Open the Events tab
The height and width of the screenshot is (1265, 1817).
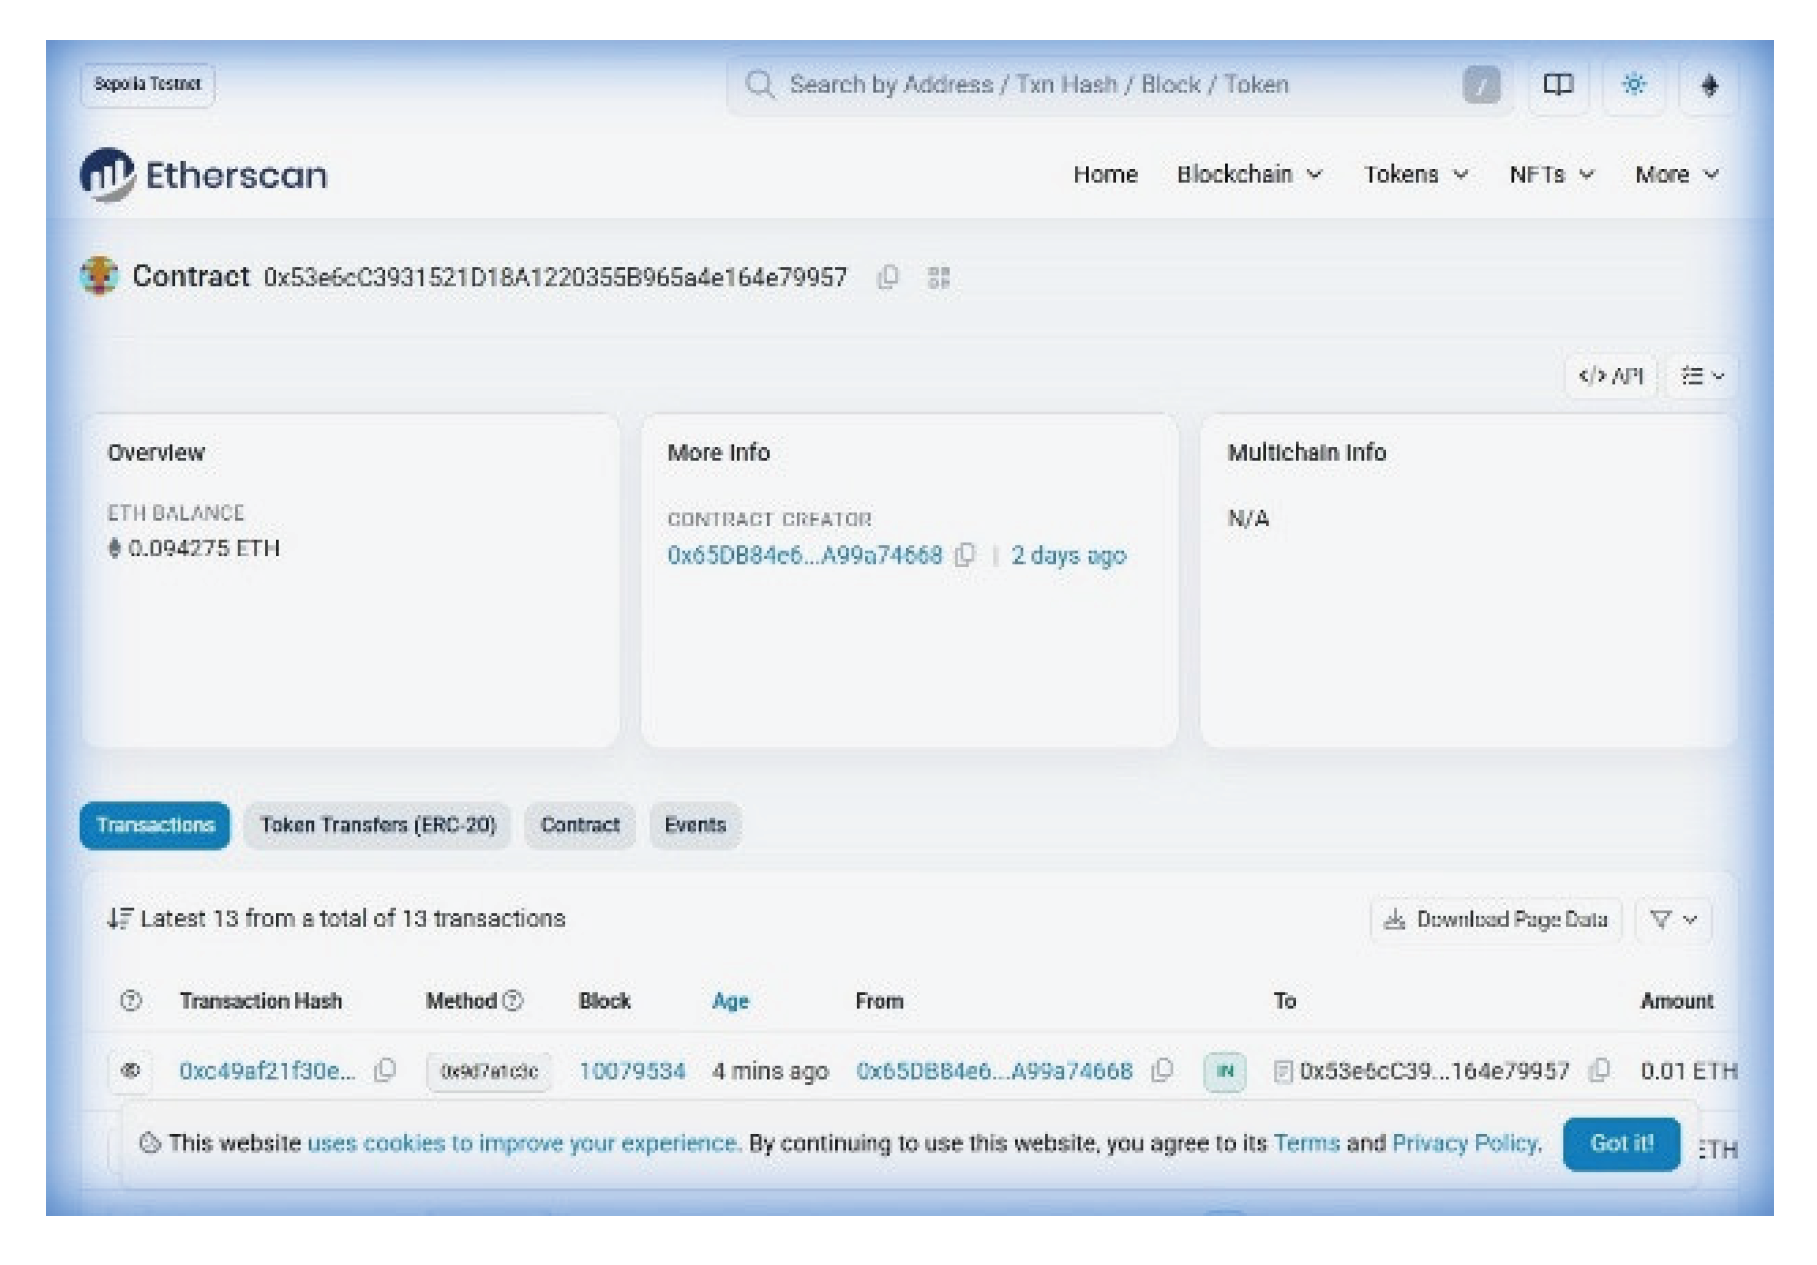coord(695,825)
